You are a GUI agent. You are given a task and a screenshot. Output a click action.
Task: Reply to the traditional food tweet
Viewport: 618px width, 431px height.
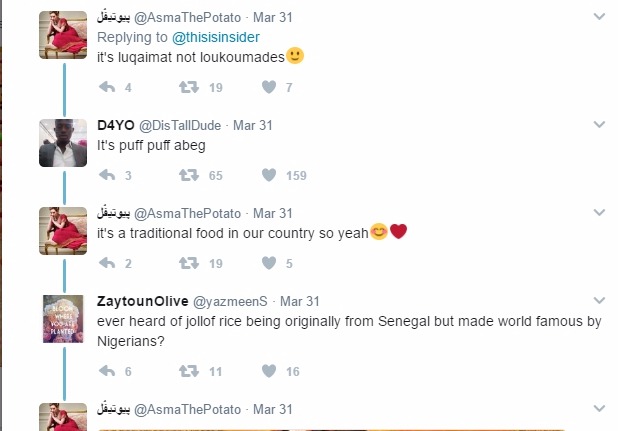click(108, 263)
